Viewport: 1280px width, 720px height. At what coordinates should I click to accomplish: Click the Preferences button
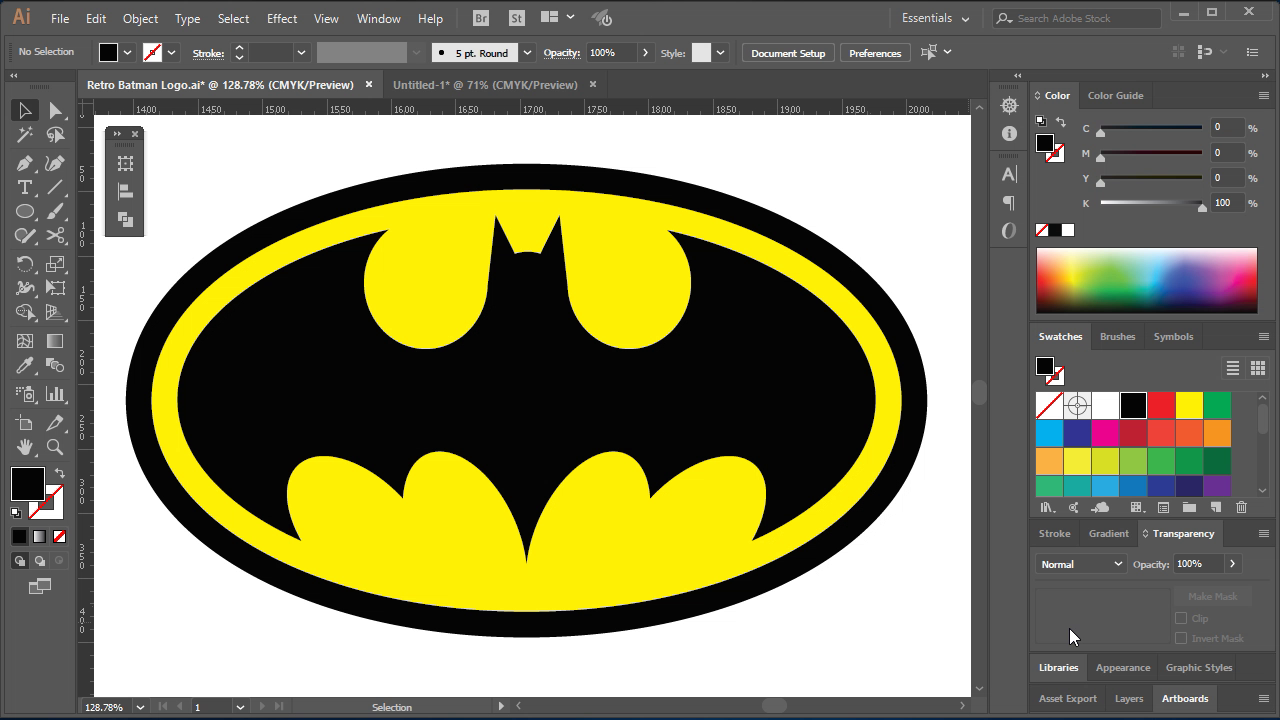pyautogui.click(x=875, y=53)
